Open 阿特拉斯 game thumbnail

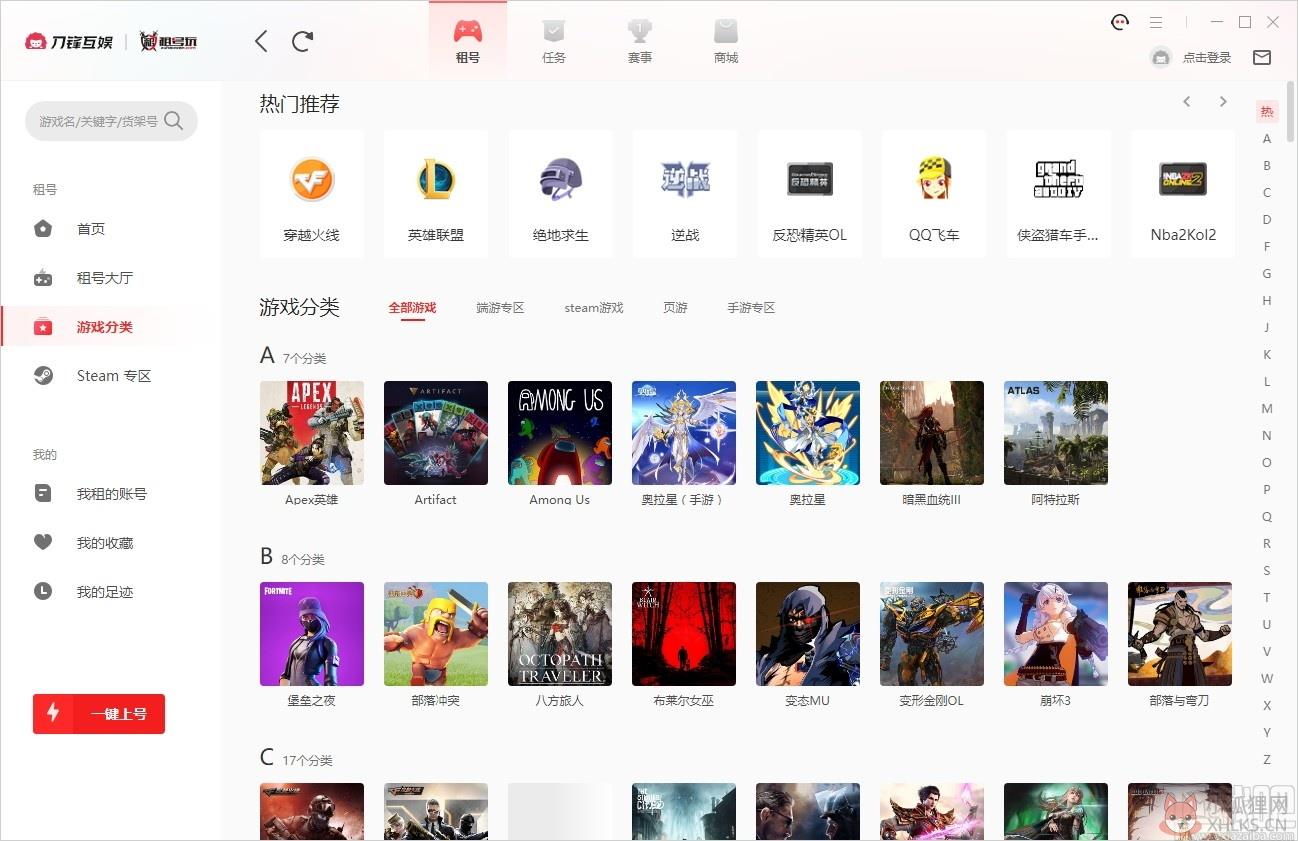click(1056, 433)
